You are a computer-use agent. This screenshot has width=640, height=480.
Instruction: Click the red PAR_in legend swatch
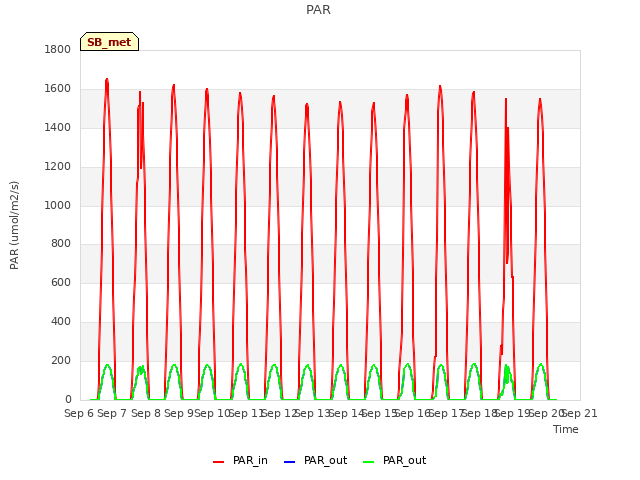coord(218,462)
